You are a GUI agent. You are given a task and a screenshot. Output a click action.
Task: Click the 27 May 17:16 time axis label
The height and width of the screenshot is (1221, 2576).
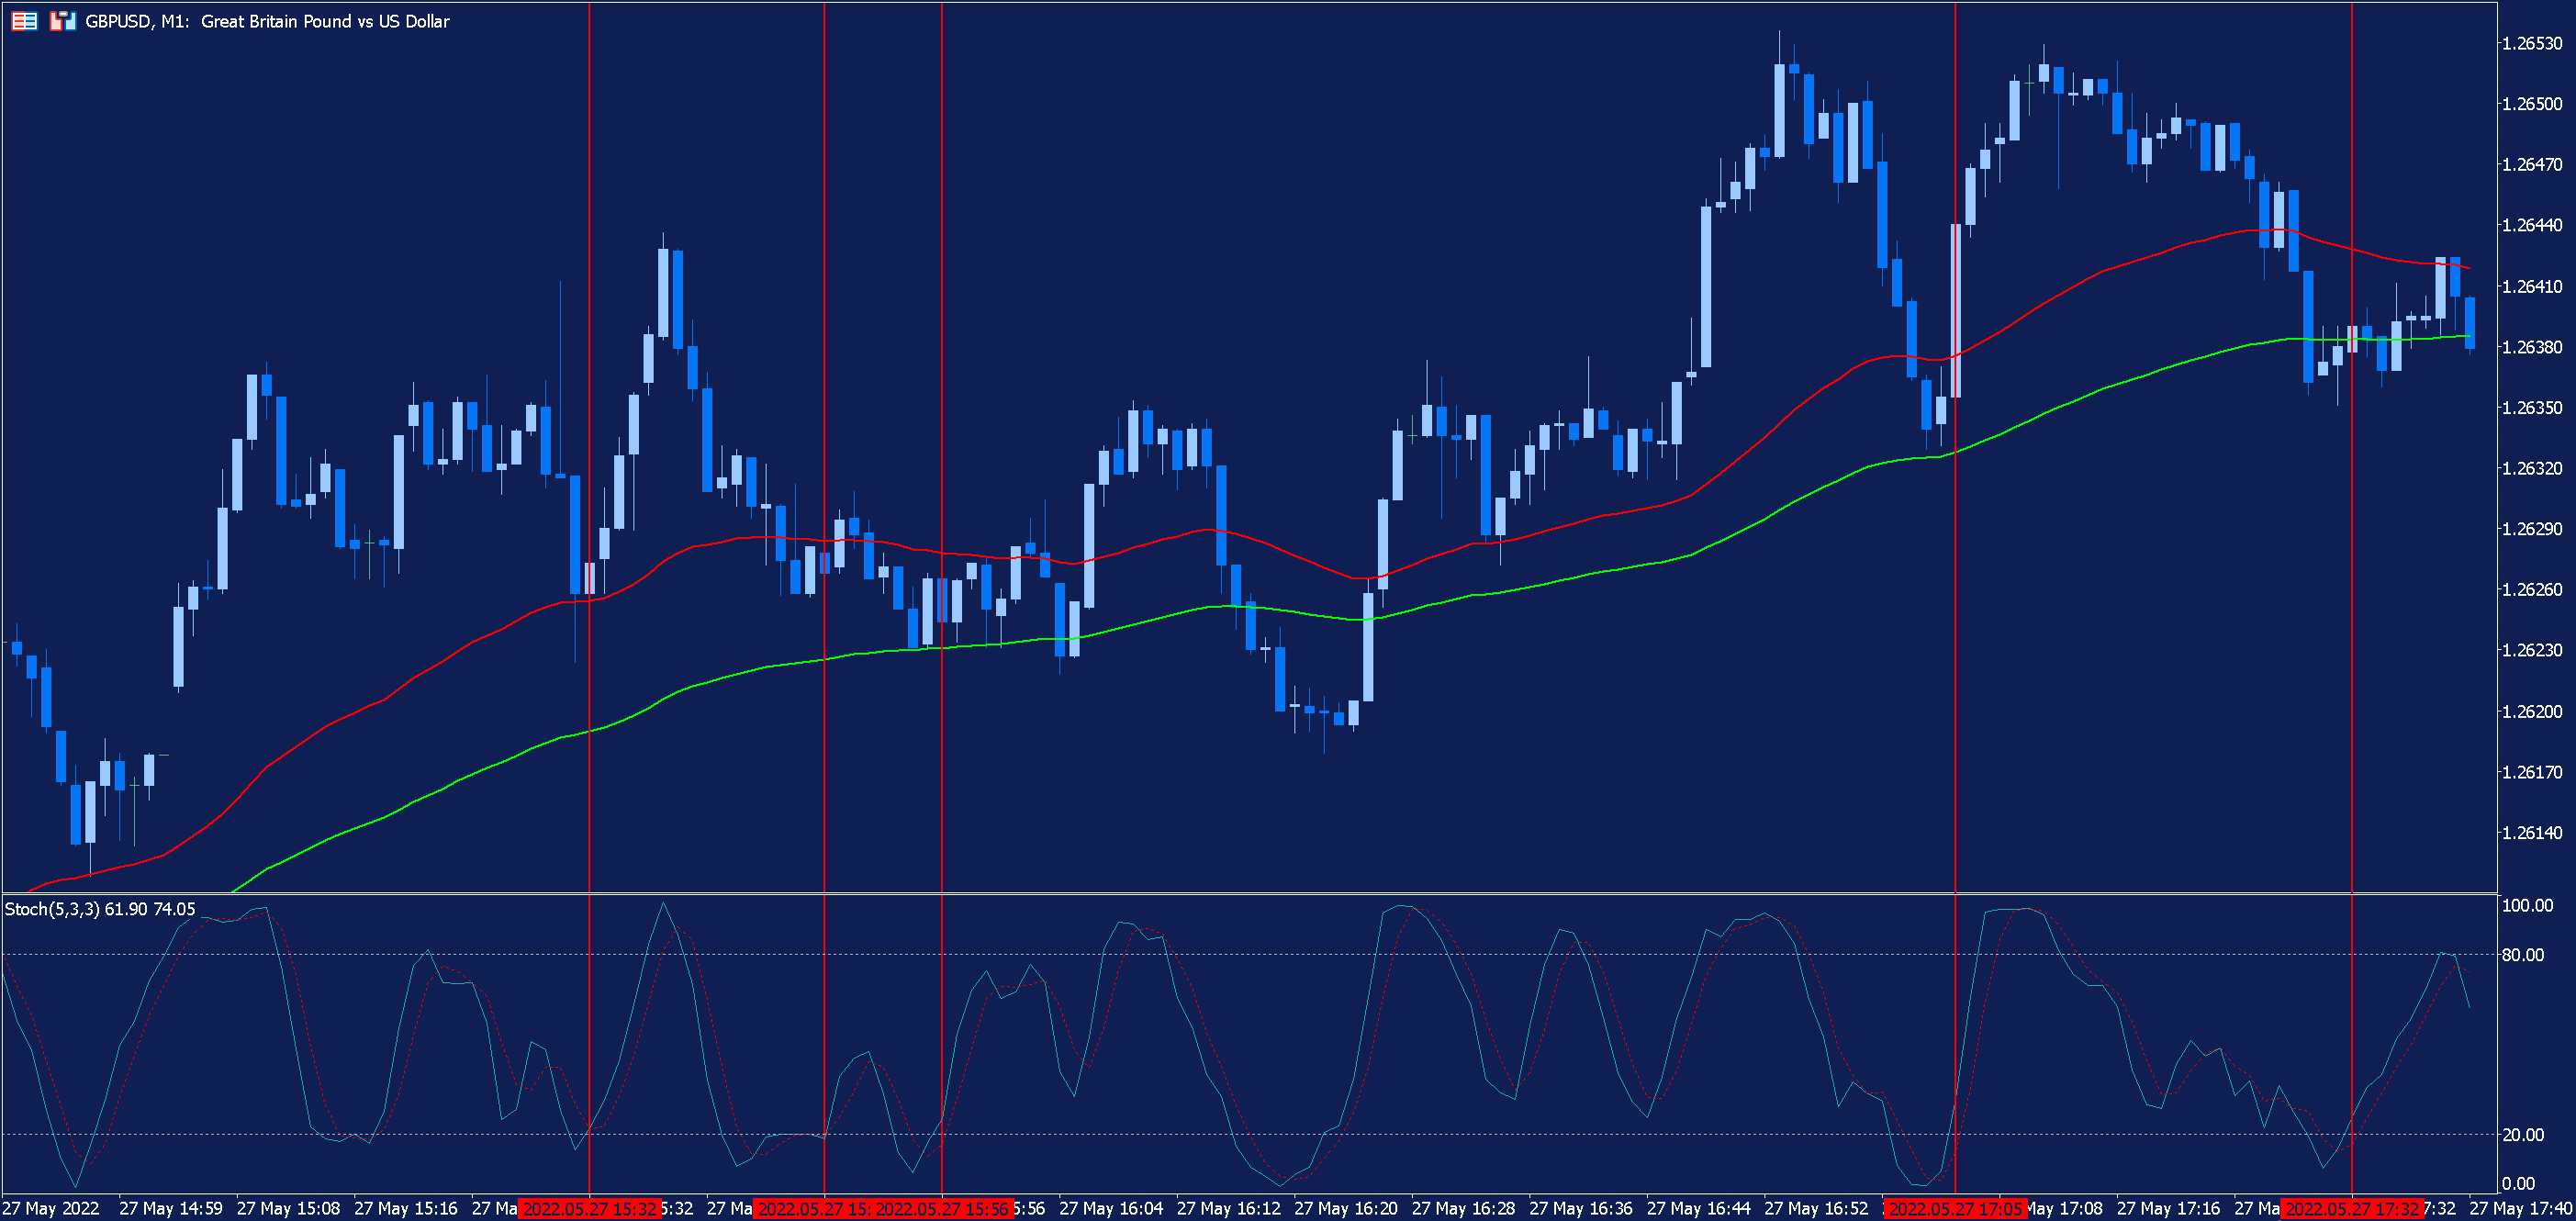[x=2168, y=1208]
